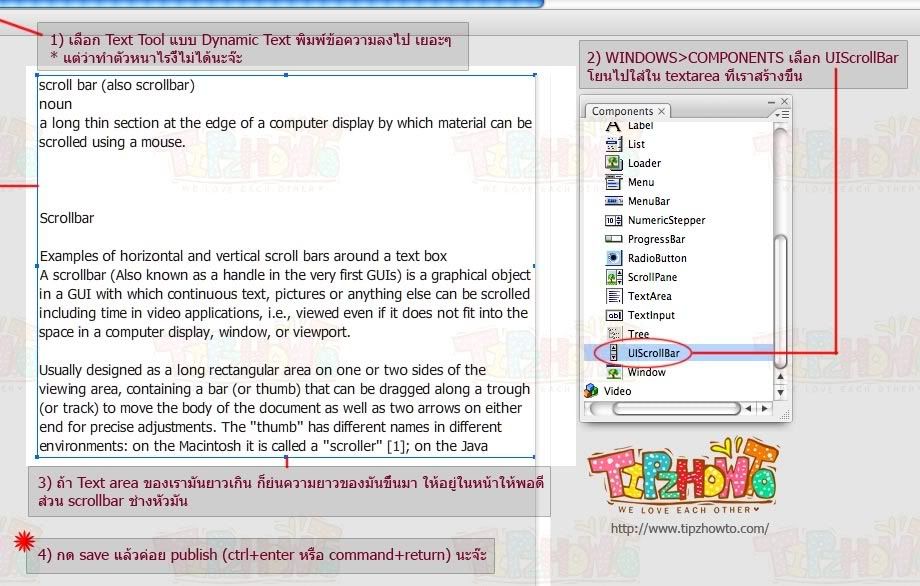920x586 pixels.
Task: Click the Loader component icon
Action: (614, 163)
